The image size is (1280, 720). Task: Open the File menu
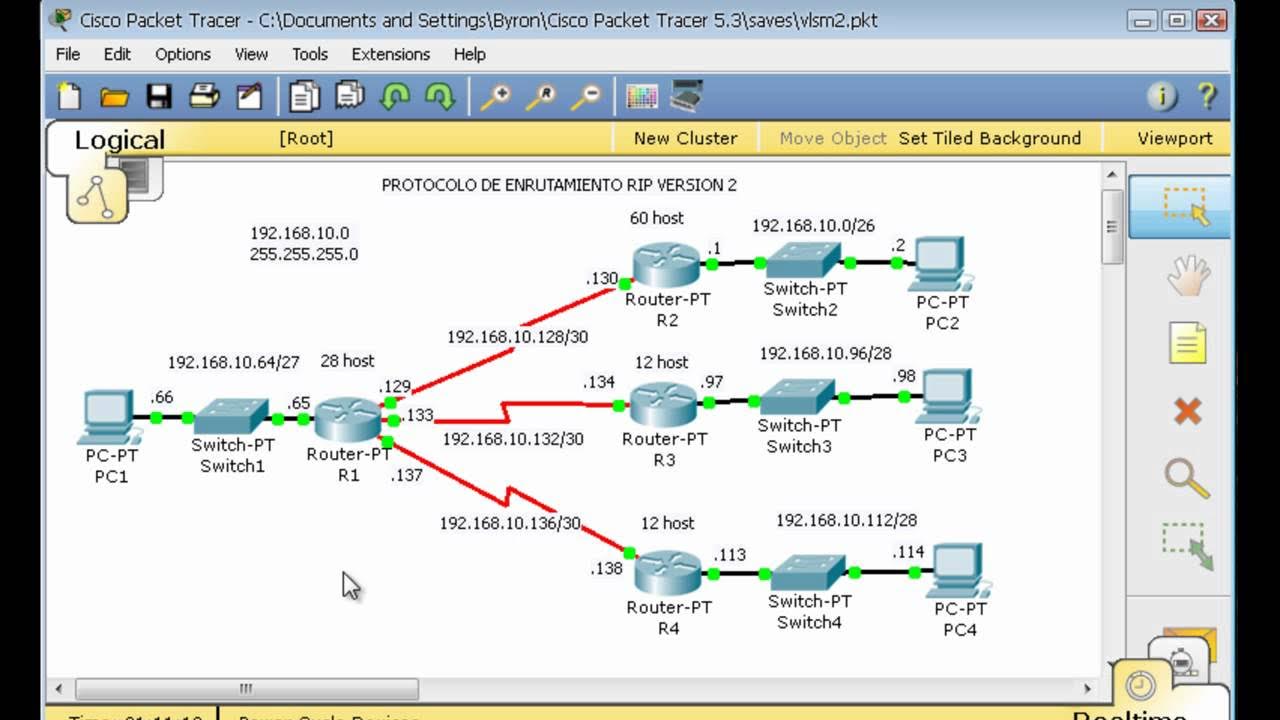tap(68, 54)
